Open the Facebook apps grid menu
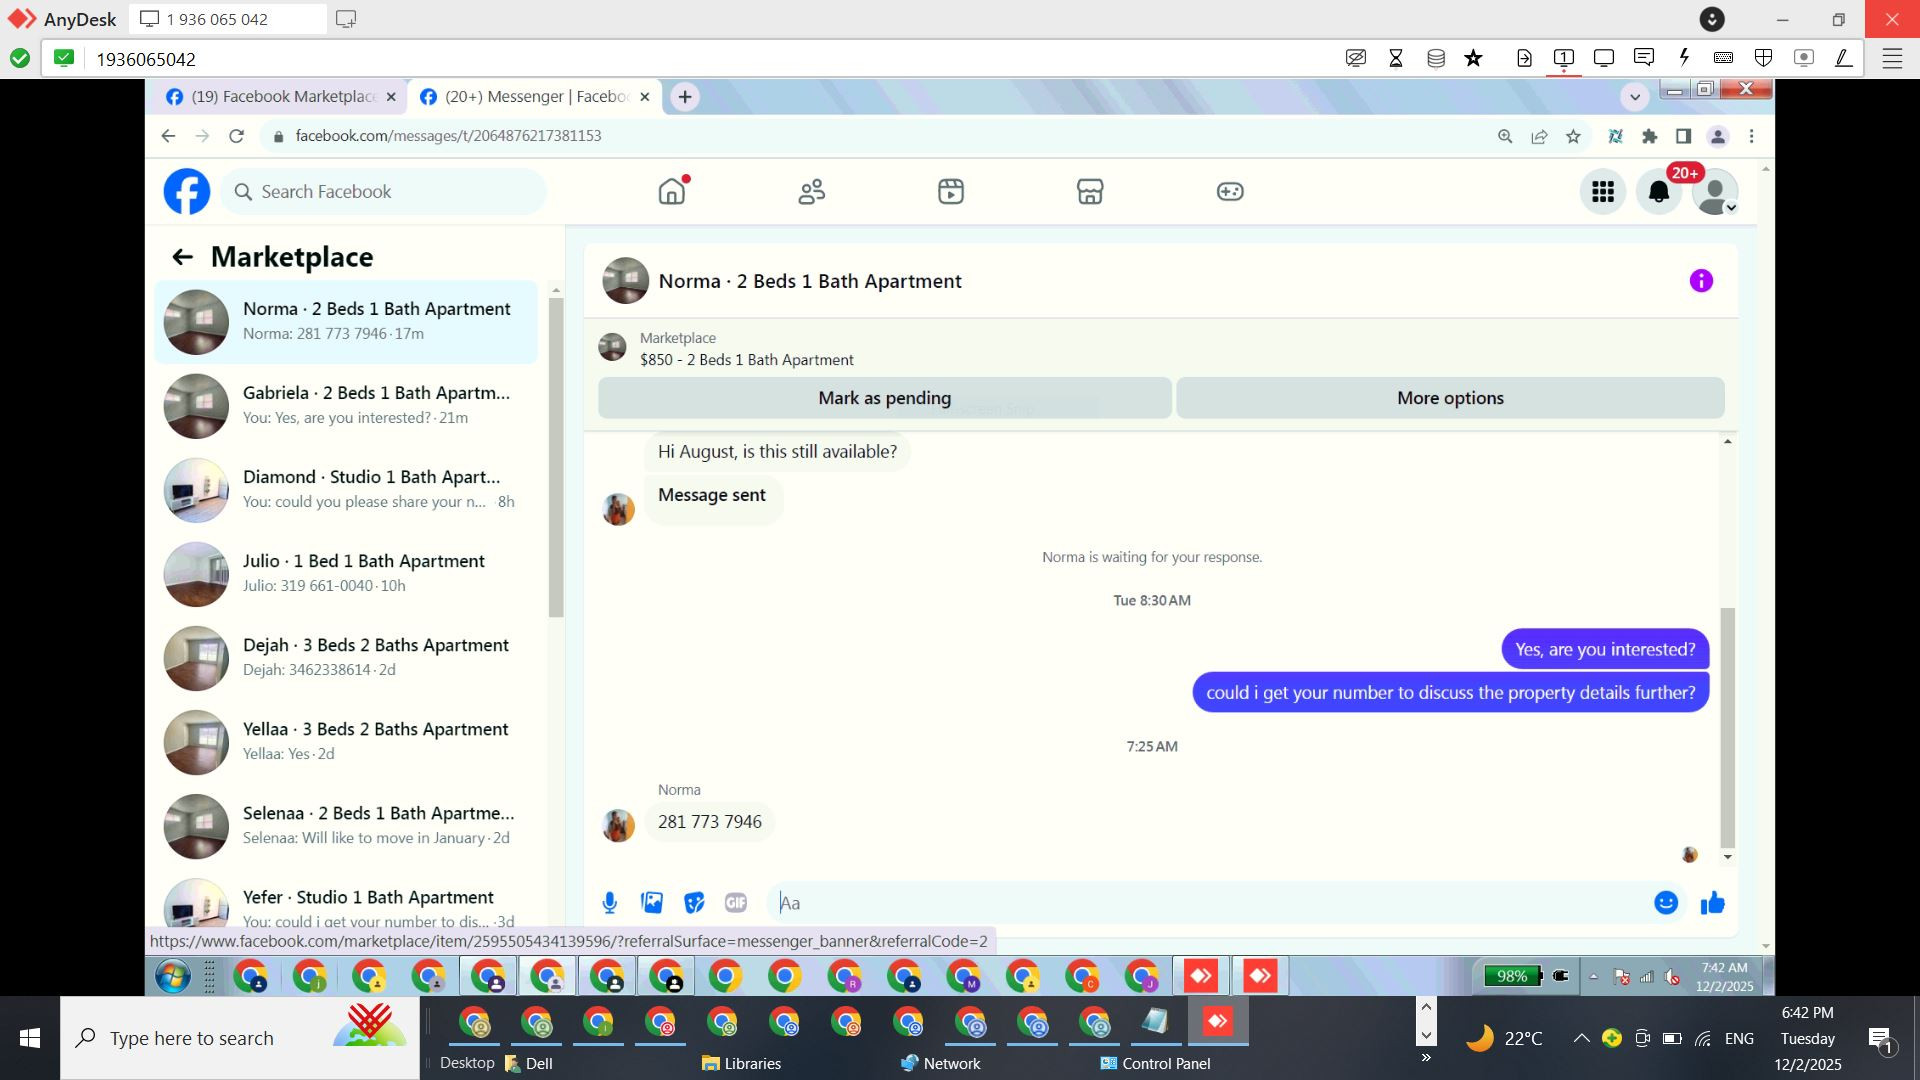The width and height of the screenshot is (1920, 1080). point(1603,191)
